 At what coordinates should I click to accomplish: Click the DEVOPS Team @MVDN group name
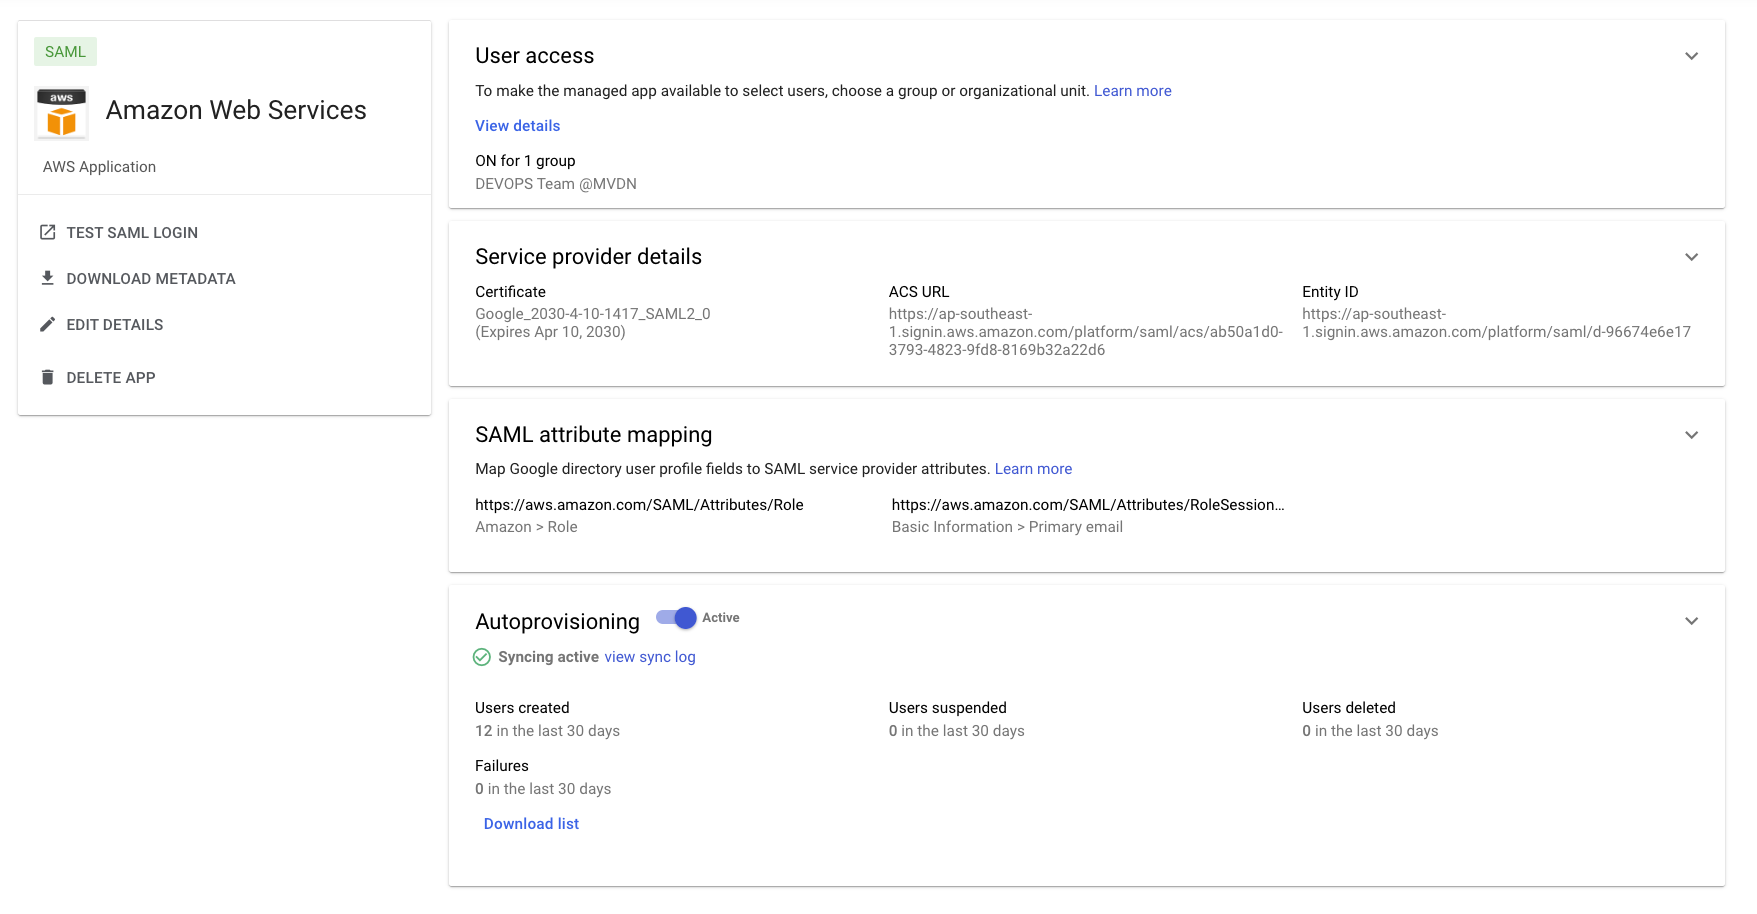click(556, 184)
